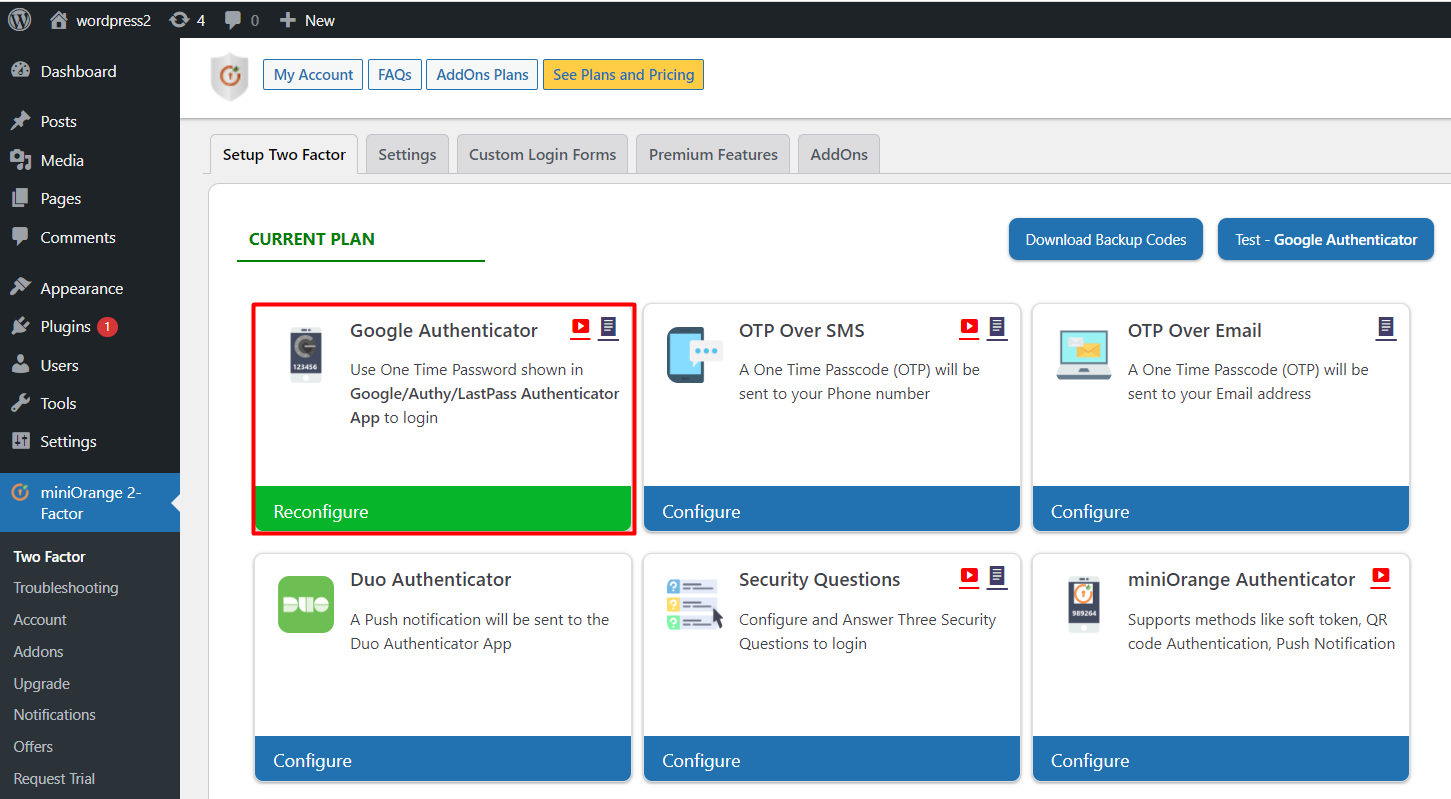Click the miniOrange shield logo
The image size is (1451, 799).
[x=229, y=76]
